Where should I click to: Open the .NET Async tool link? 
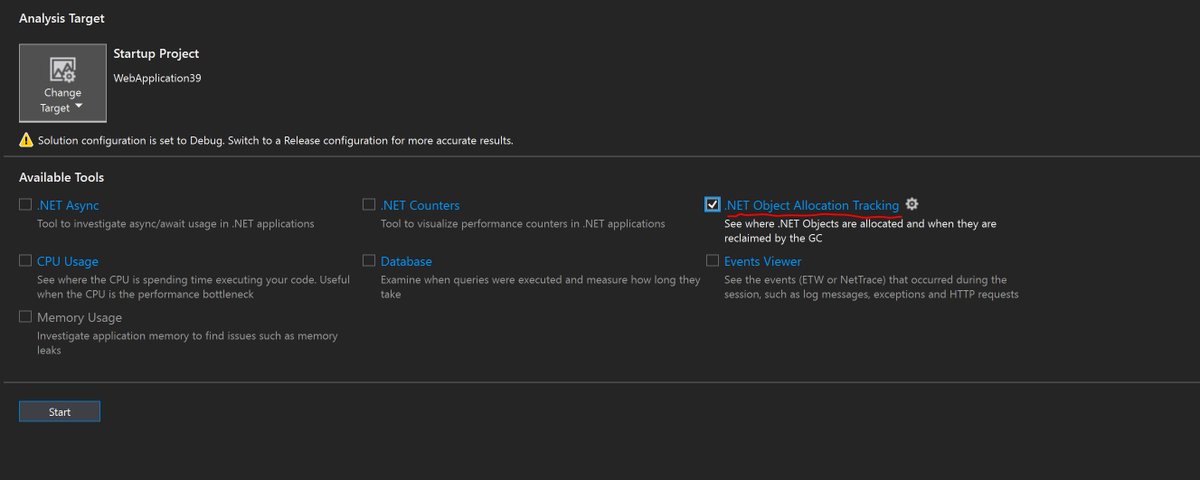68,205
